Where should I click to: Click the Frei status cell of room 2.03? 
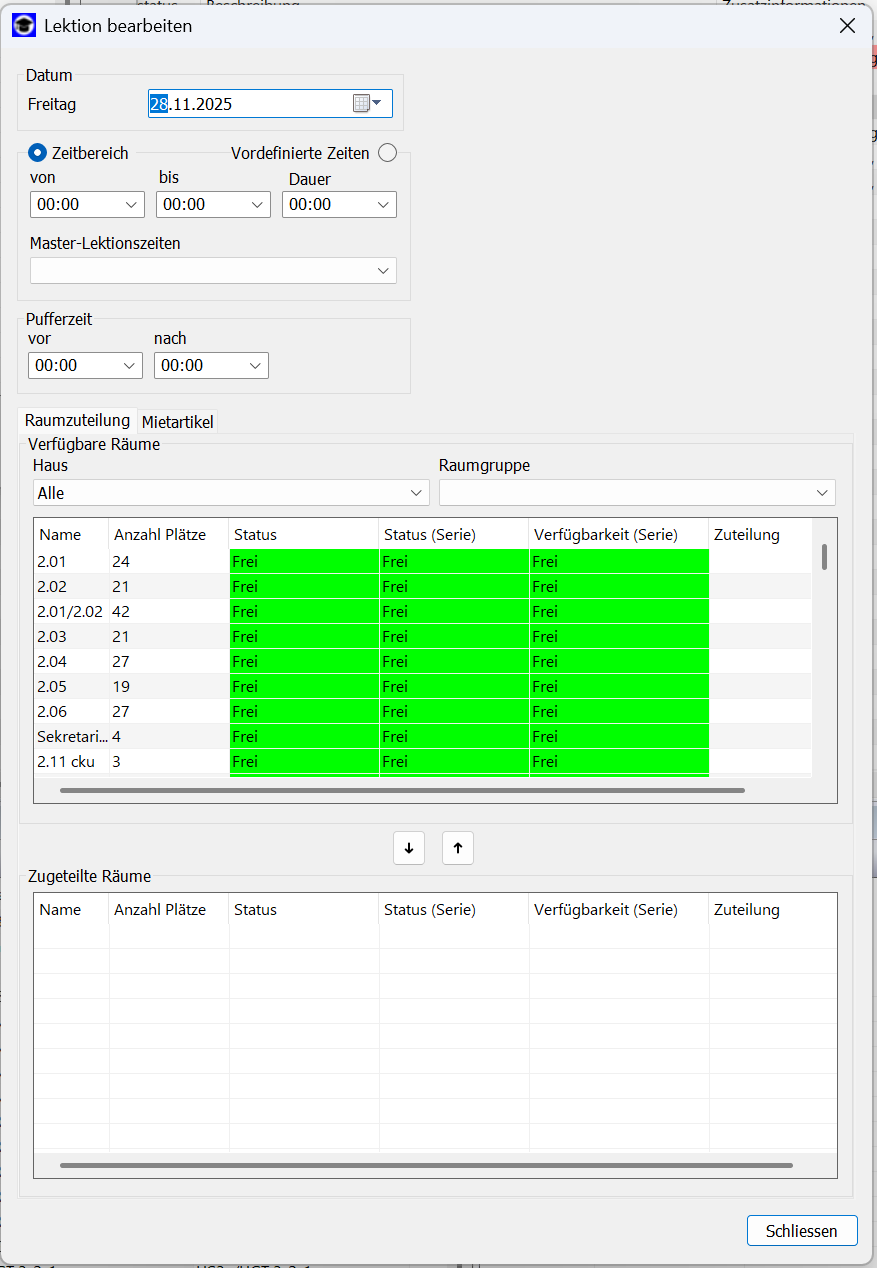point(304,636)
